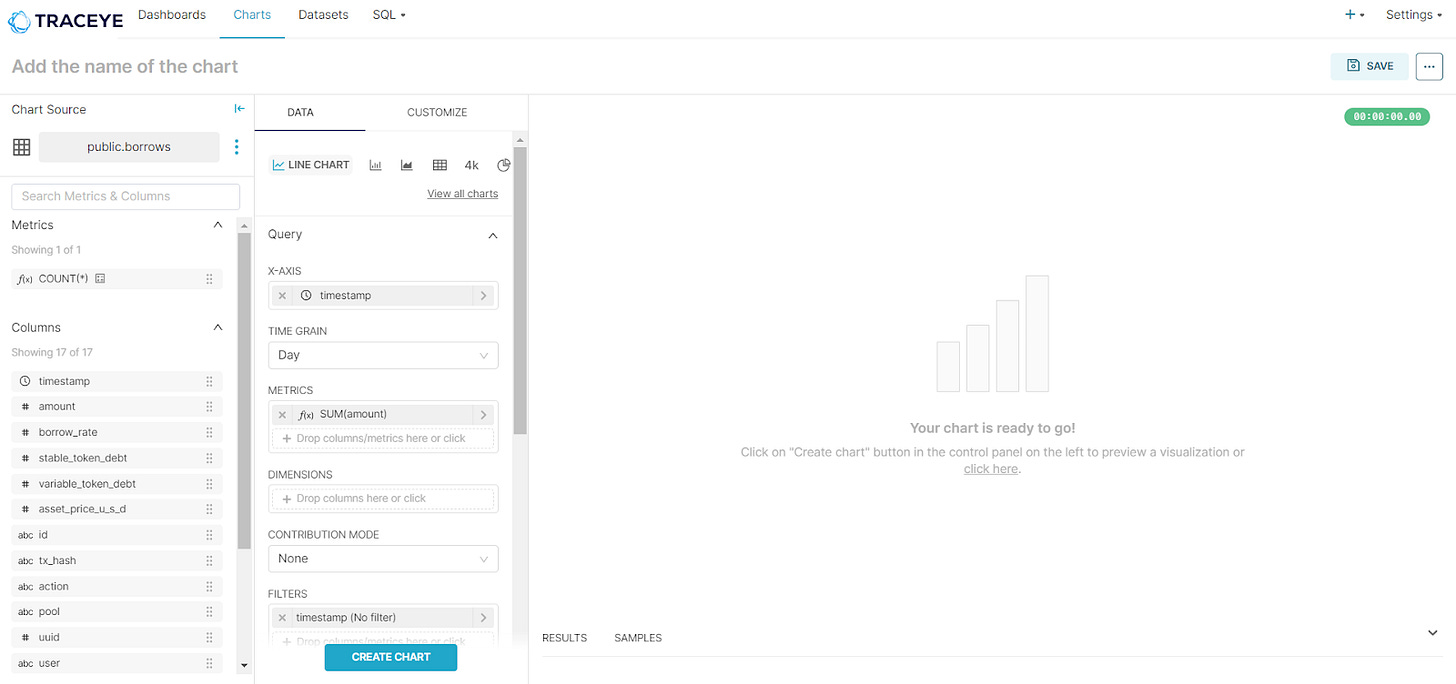
Task: Open the CONTRIBUTION MODE dropdown
Action: coord(383,559)
